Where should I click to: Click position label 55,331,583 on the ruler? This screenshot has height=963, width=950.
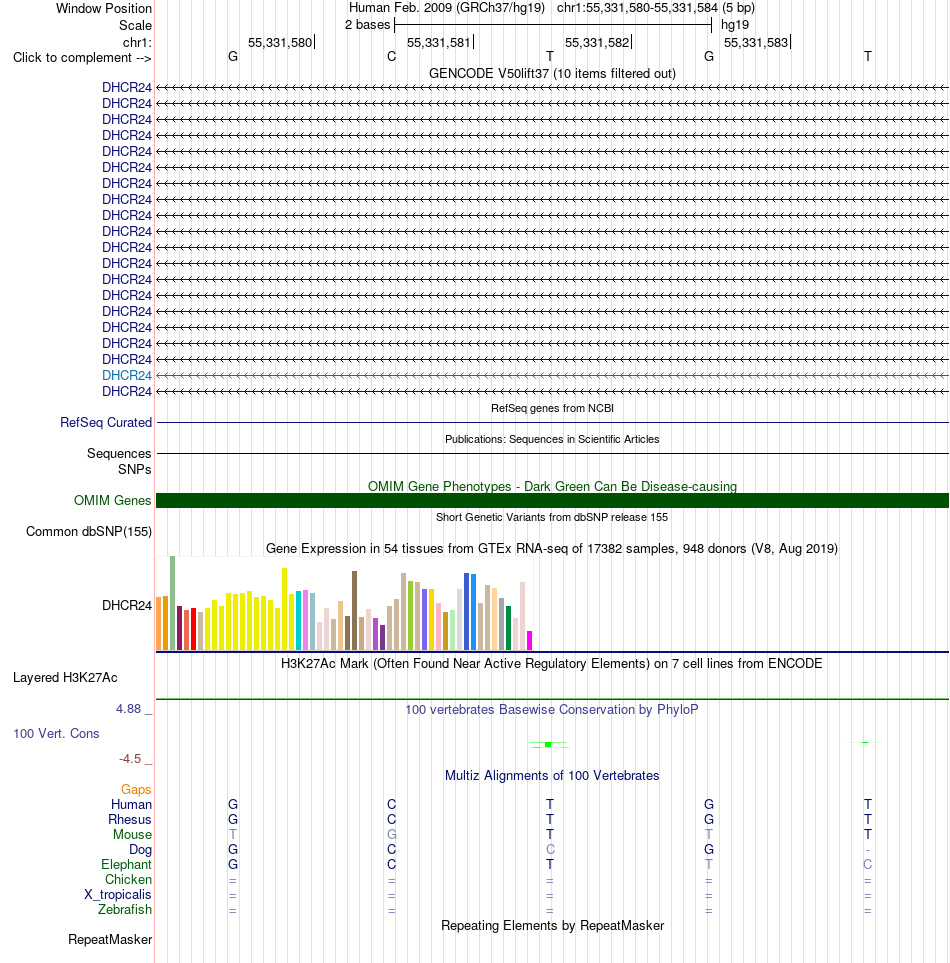[755, 42]
